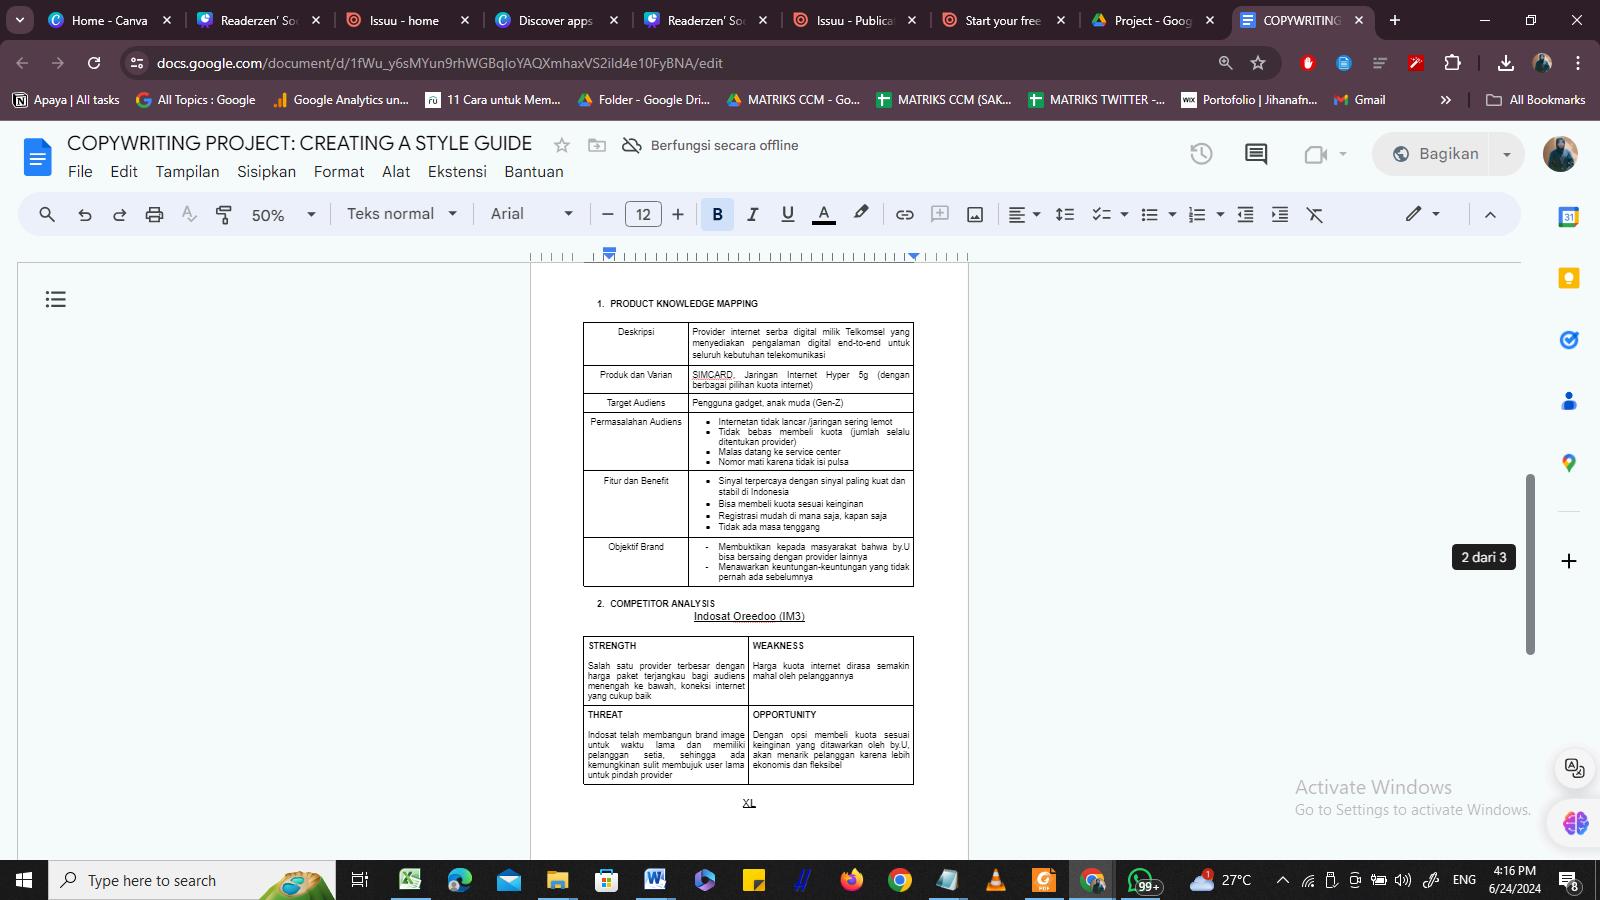Show the document outline
The image size is (1600, 900).
coord(56,299)
